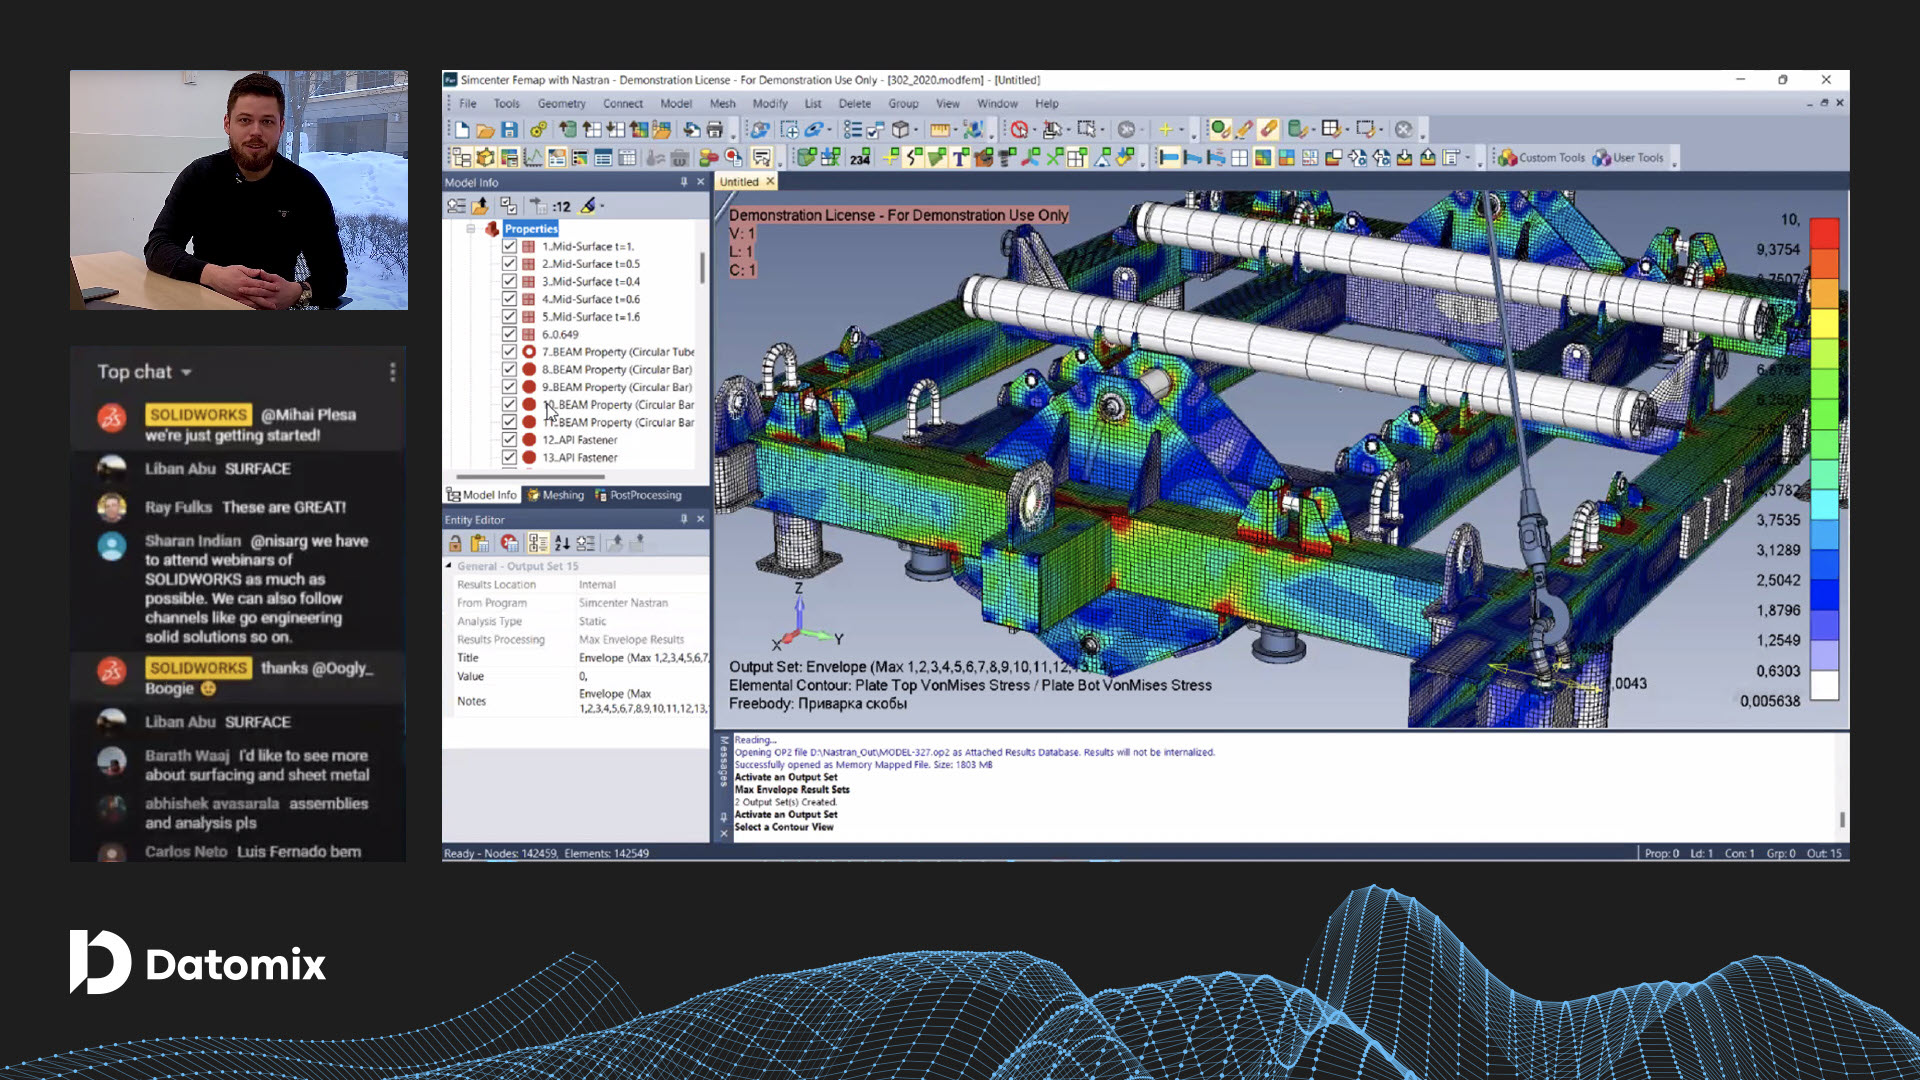This screenshot has width=1920, height=1080.
Task: Open the chat options three-dot button
Action: (392, 372)
